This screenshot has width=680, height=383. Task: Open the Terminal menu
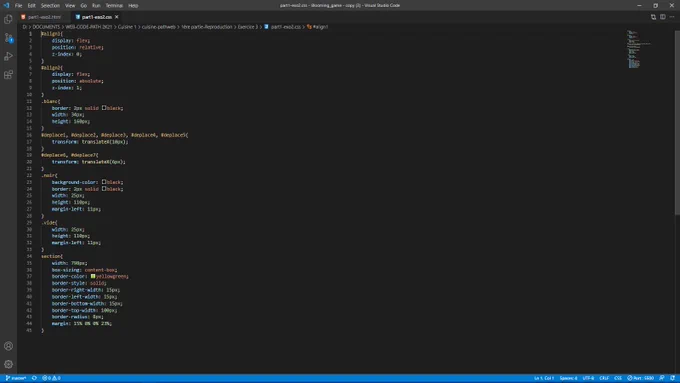[x=114, y=6]
